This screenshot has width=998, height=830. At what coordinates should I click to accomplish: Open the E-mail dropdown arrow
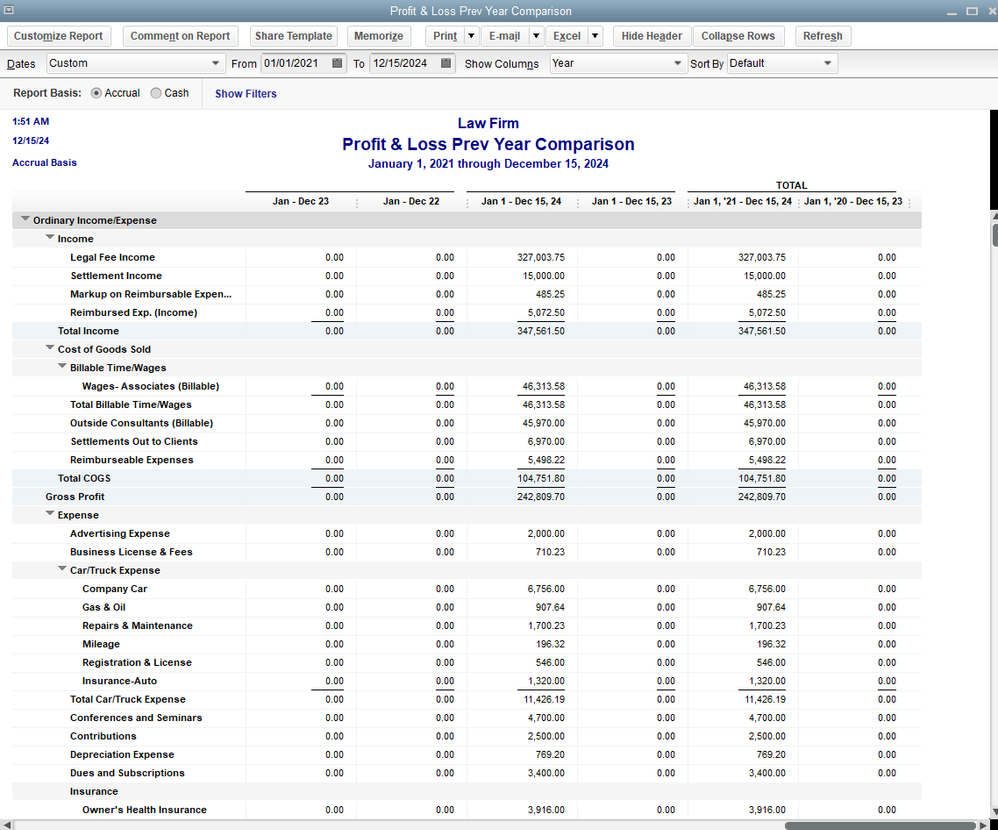536,36
